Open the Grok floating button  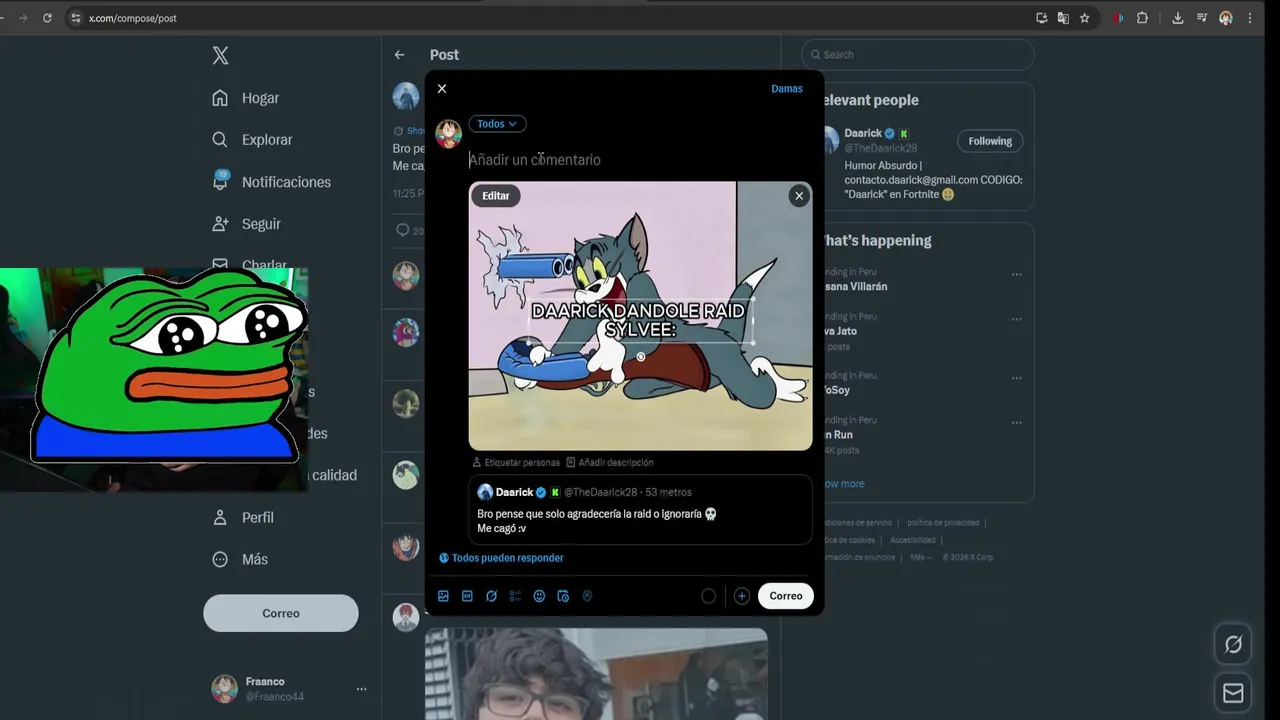(x=1233, y=645)
